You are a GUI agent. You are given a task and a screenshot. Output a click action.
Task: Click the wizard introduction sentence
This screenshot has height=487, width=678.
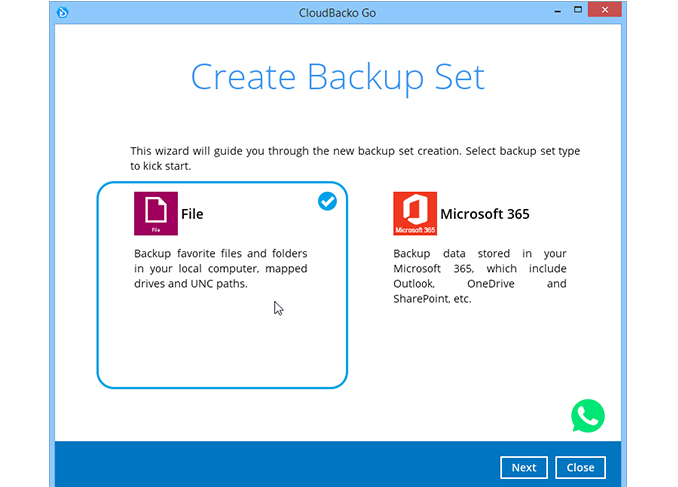coord(355,158)
